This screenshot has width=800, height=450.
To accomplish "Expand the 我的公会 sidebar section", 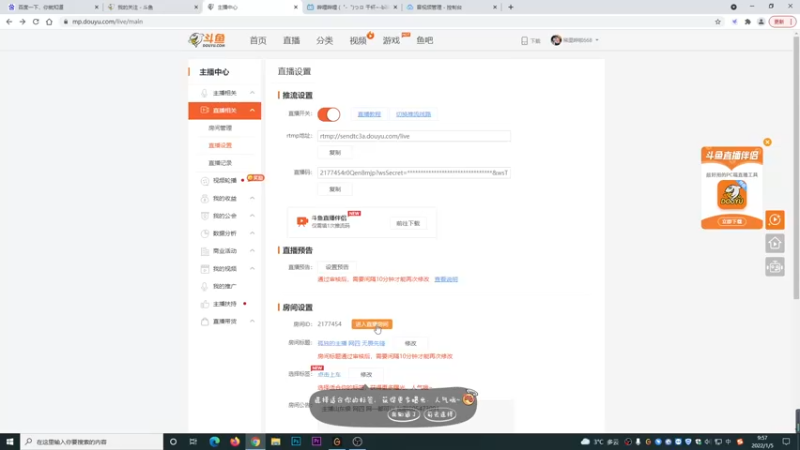I will 252,216.
